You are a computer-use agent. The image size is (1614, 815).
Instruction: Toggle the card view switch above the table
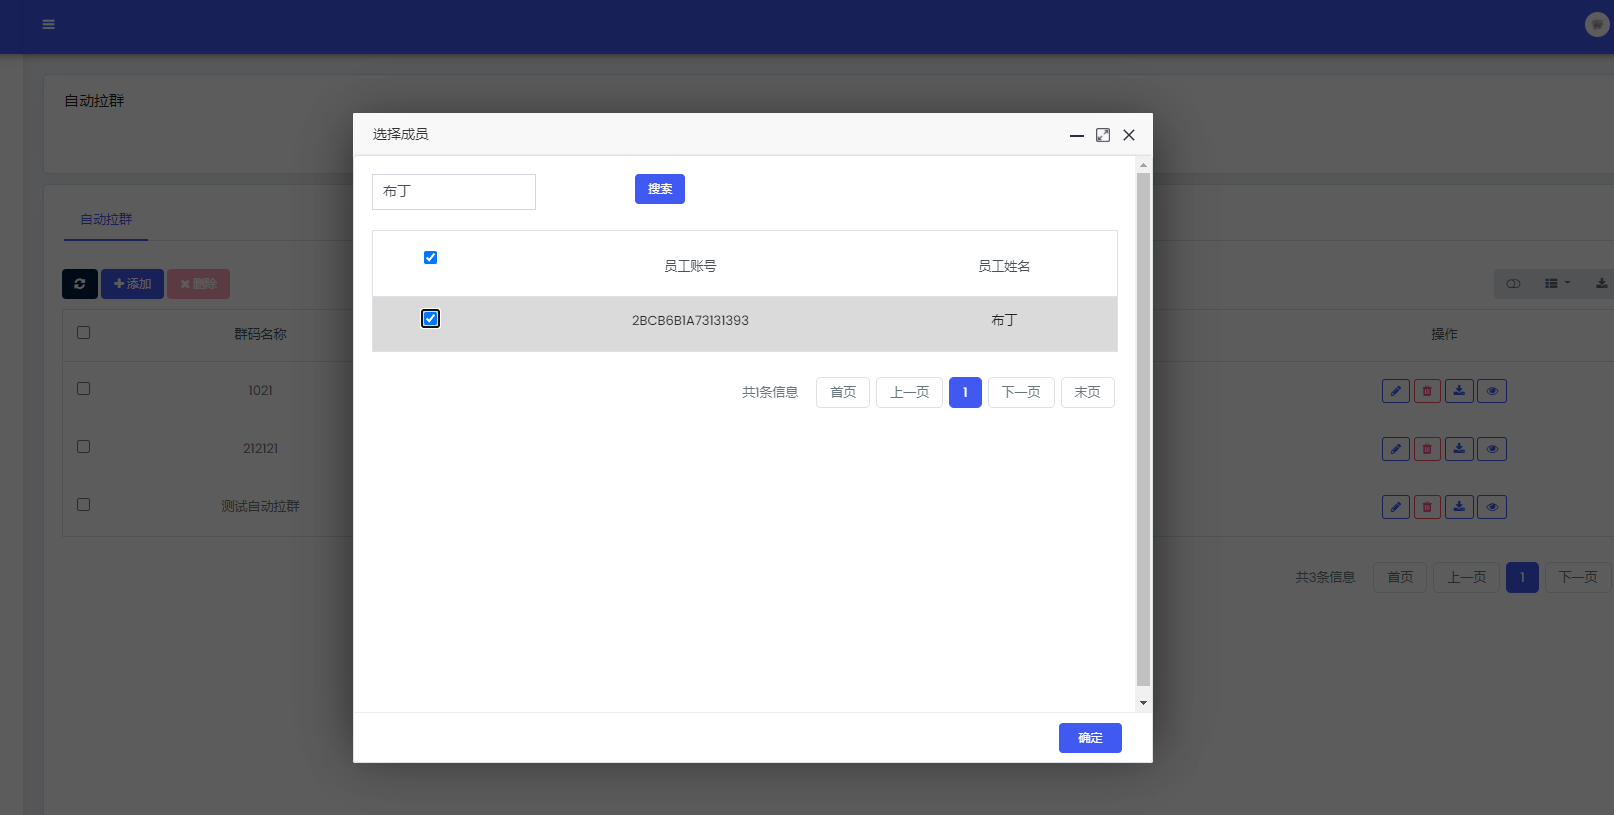click(1513, 284)
